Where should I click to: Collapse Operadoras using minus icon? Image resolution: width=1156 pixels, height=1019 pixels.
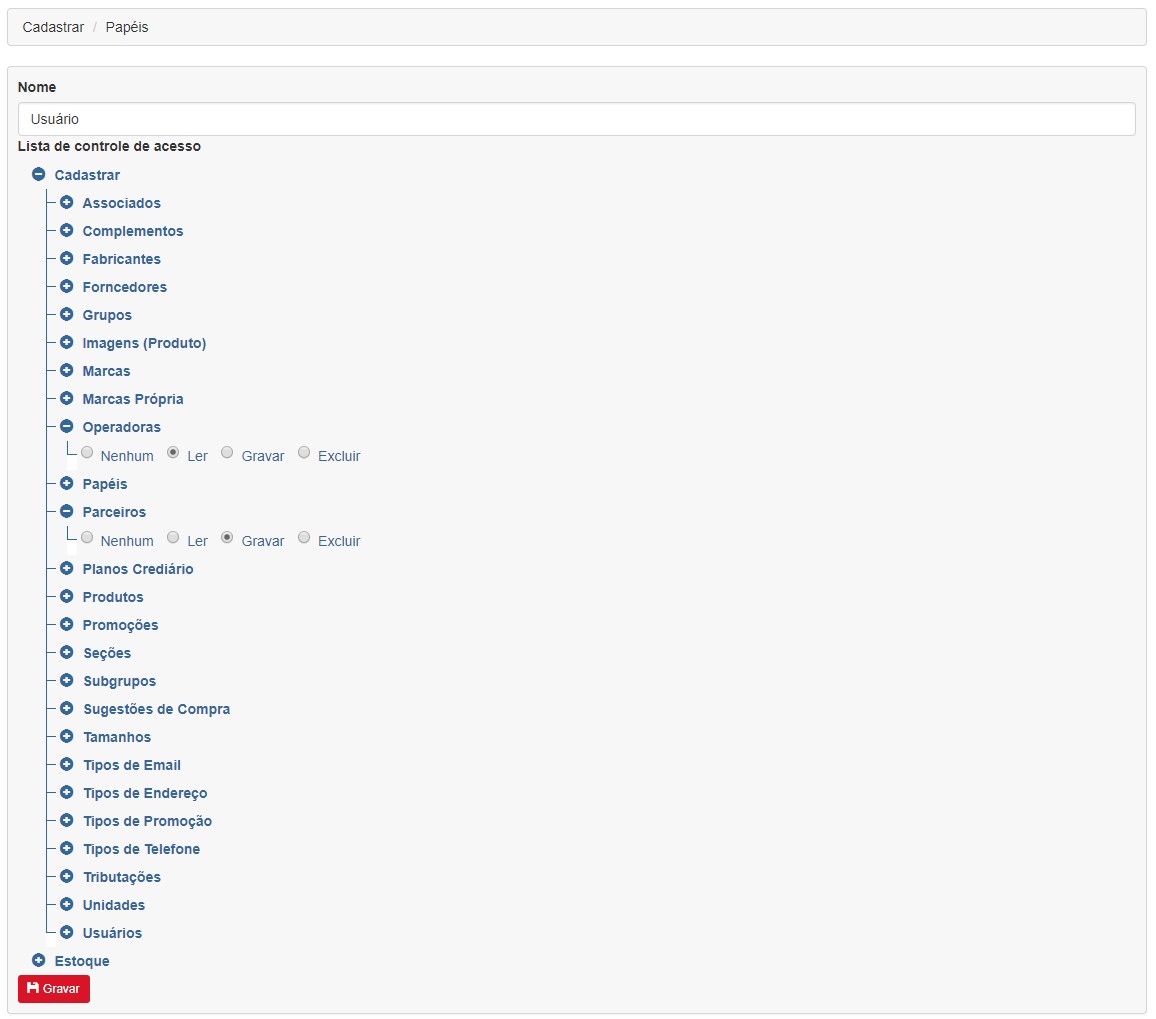[66, 427]
